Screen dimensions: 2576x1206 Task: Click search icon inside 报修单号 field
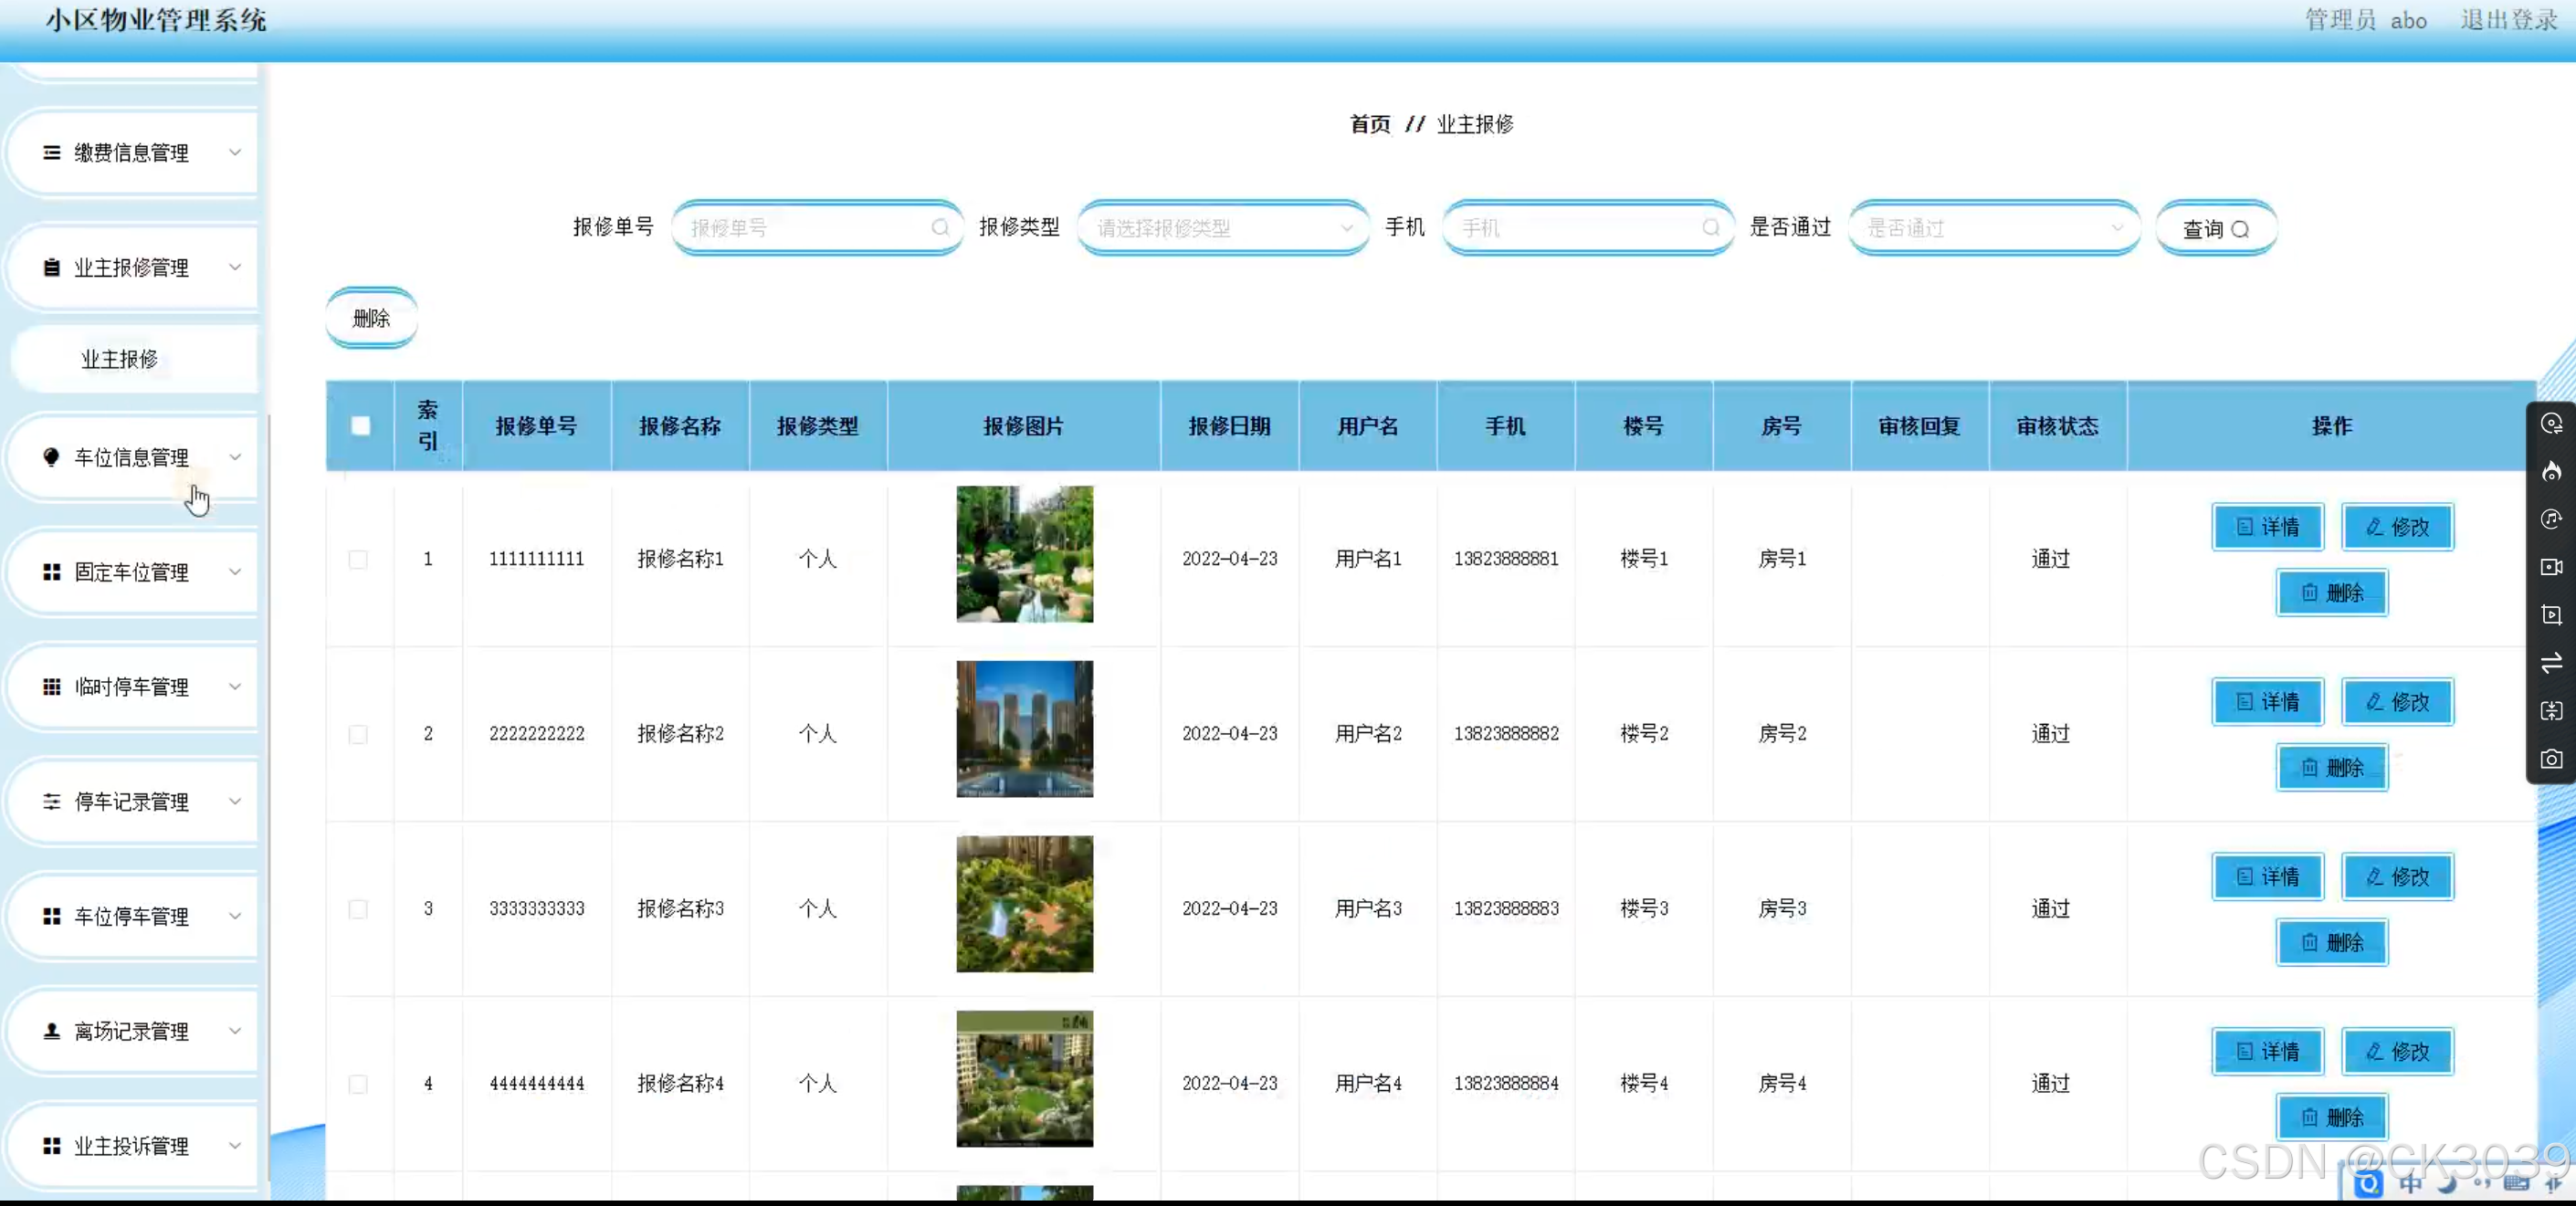(939, 228)
